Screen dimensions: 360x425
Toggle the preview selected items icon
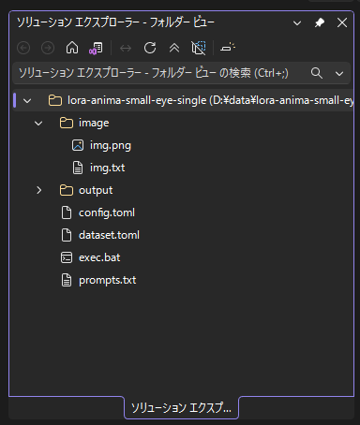point(228,48)
